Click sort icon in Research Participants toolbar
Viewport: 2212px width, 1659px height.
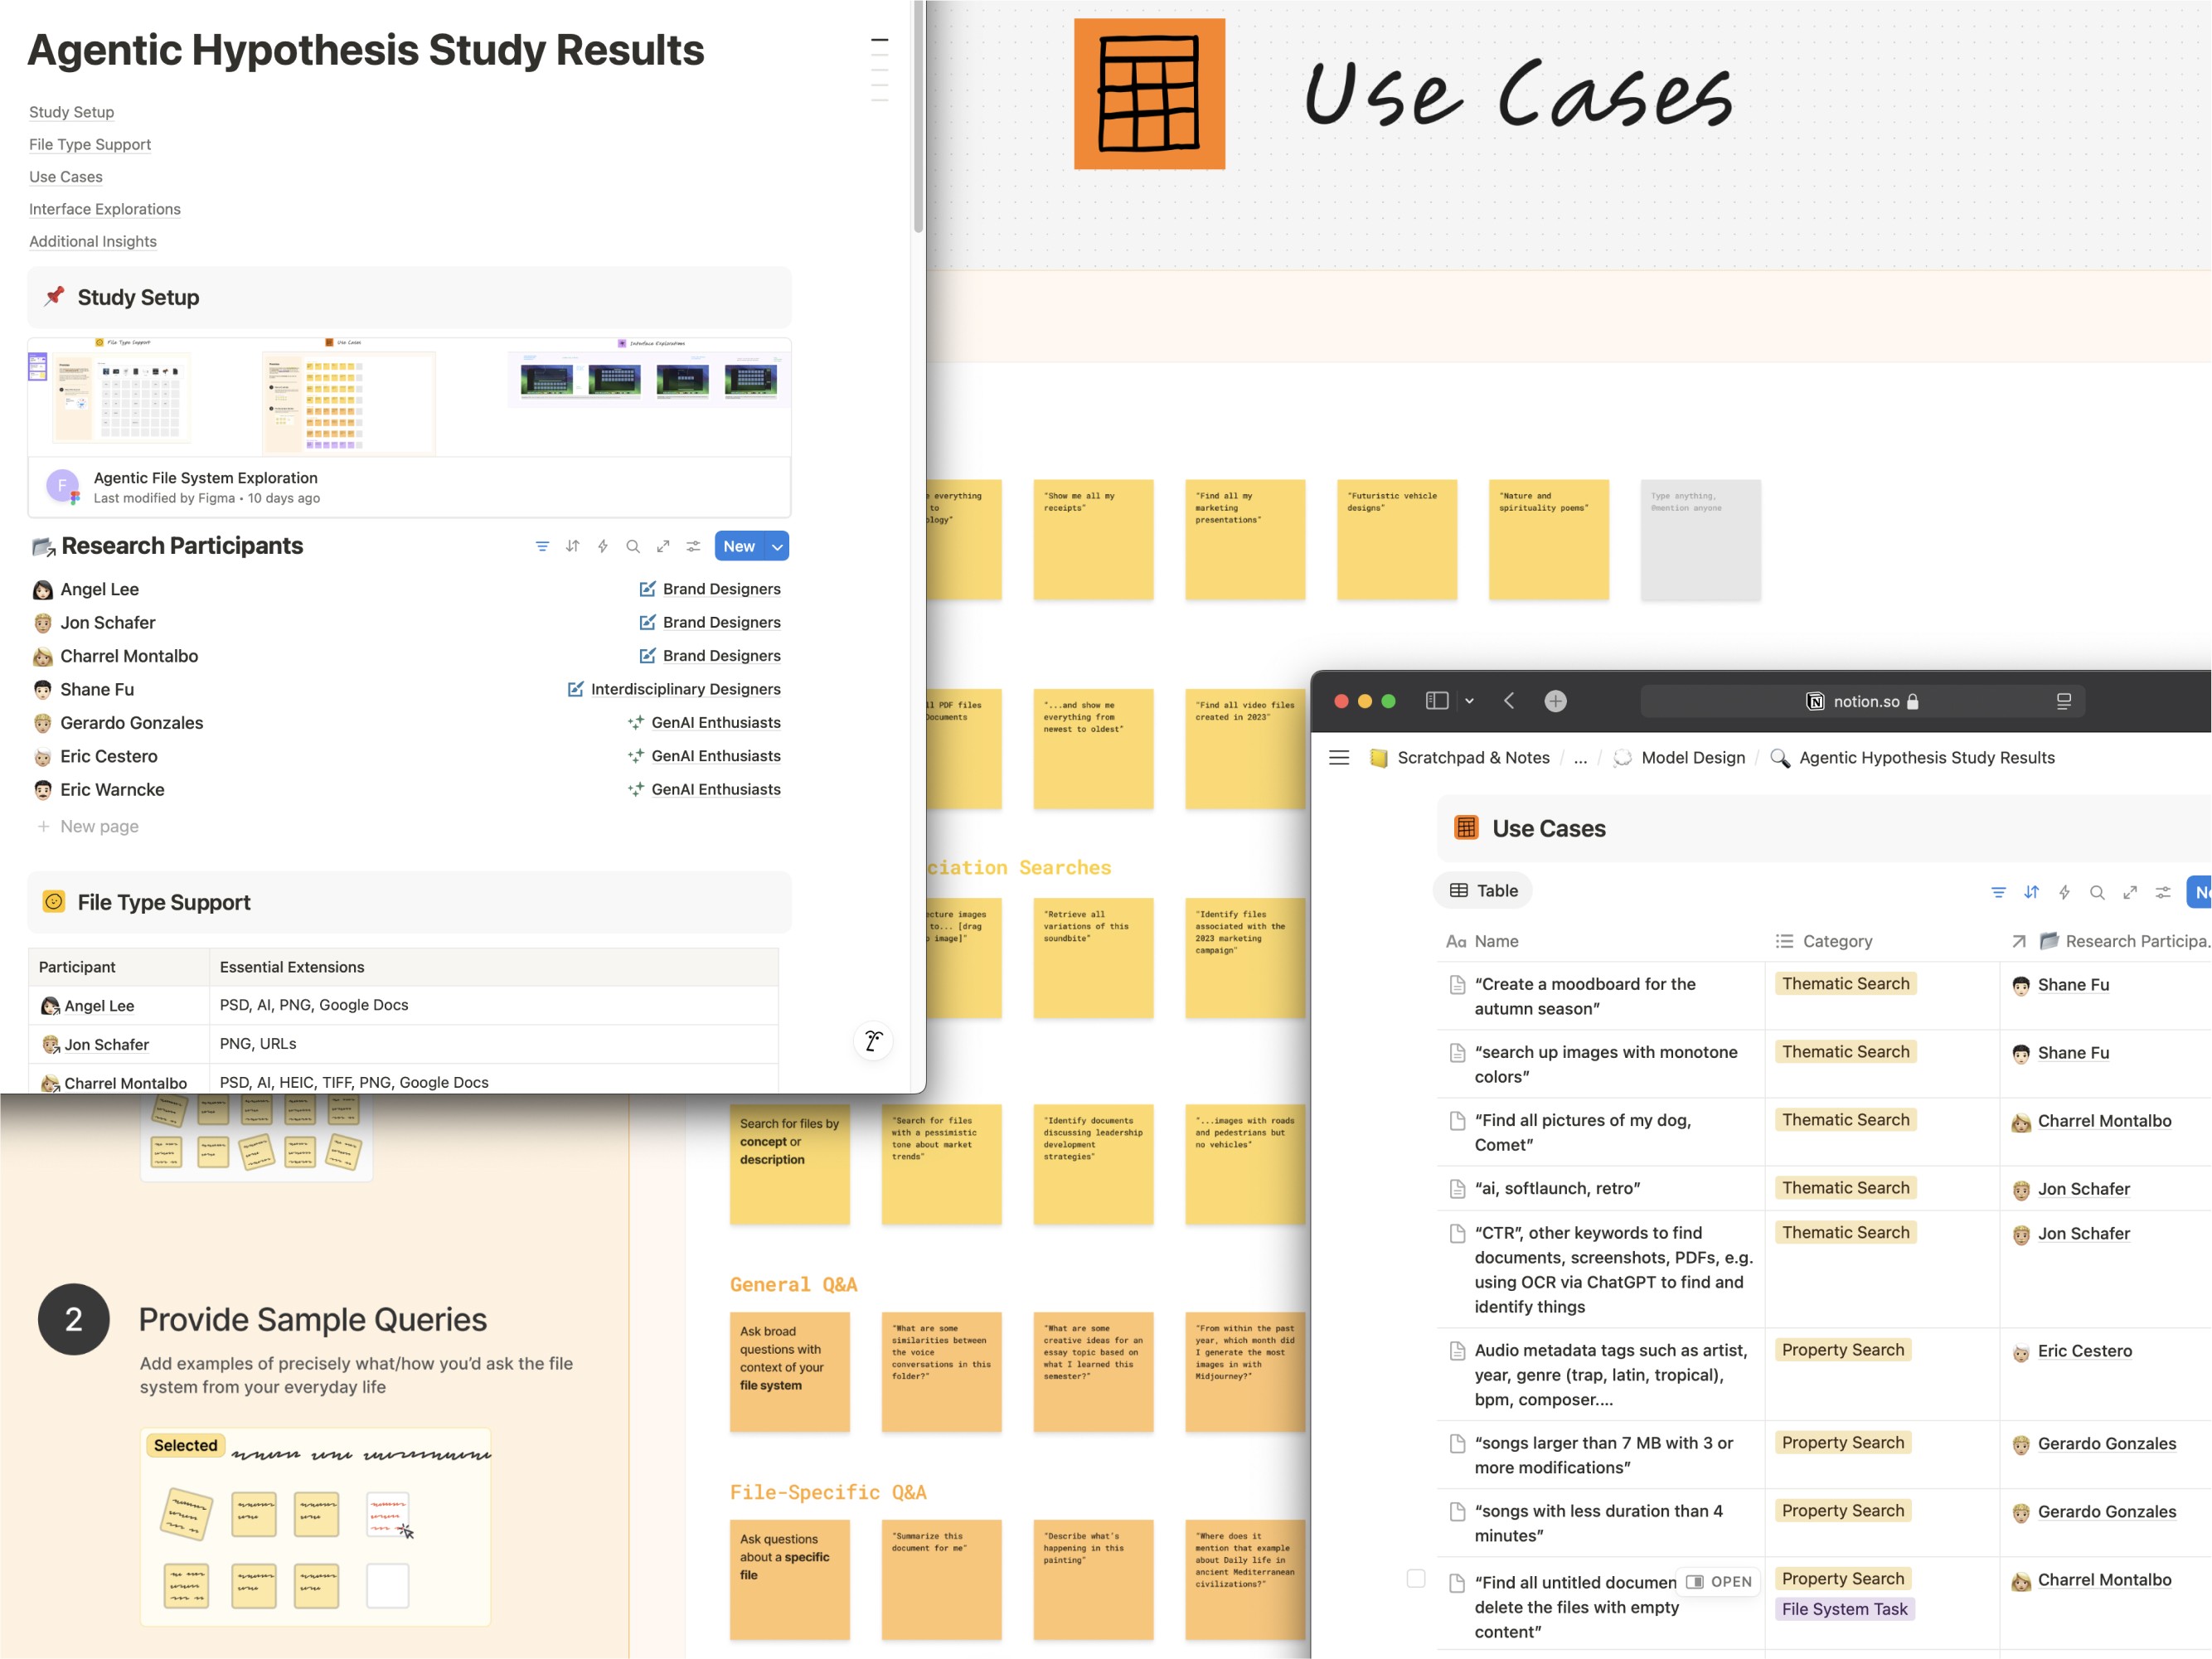point(572,546)
